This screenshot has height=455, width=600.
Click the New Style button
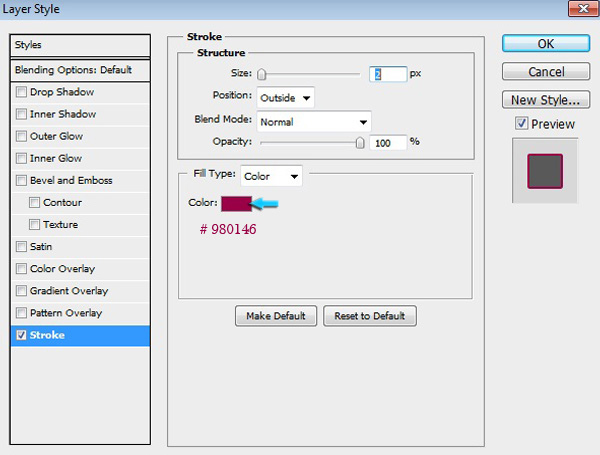[x=545, y=100]
